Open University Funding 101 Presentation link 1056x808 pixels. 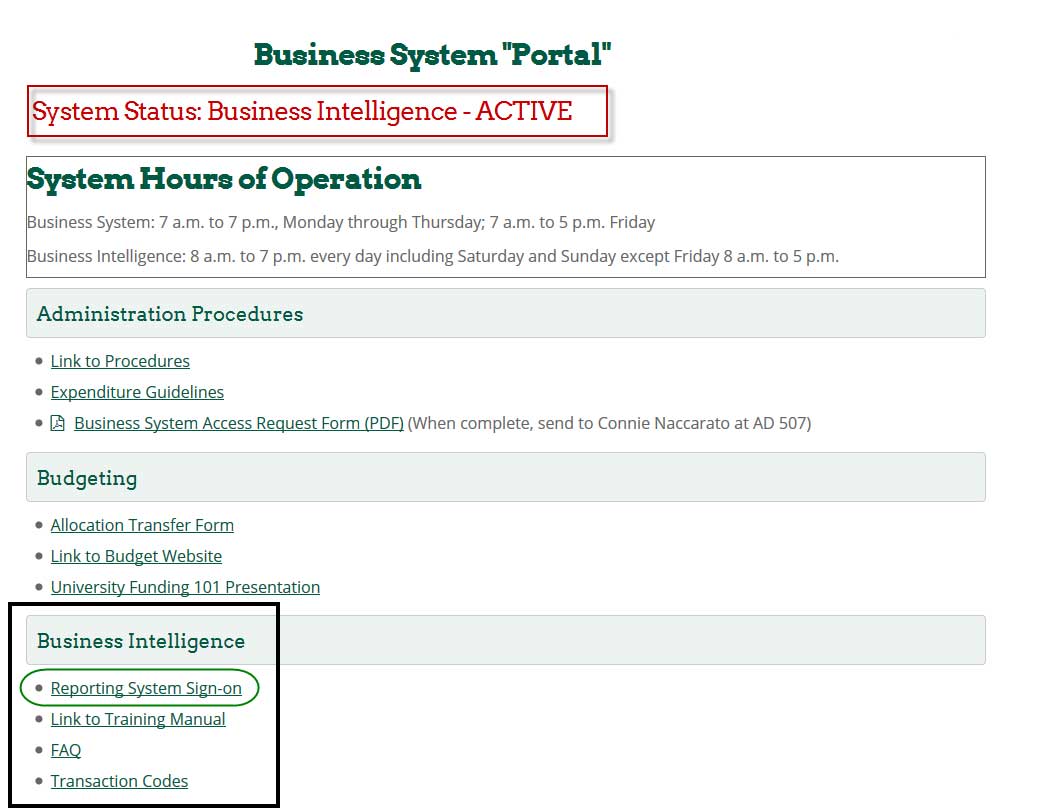click(185, 587)
